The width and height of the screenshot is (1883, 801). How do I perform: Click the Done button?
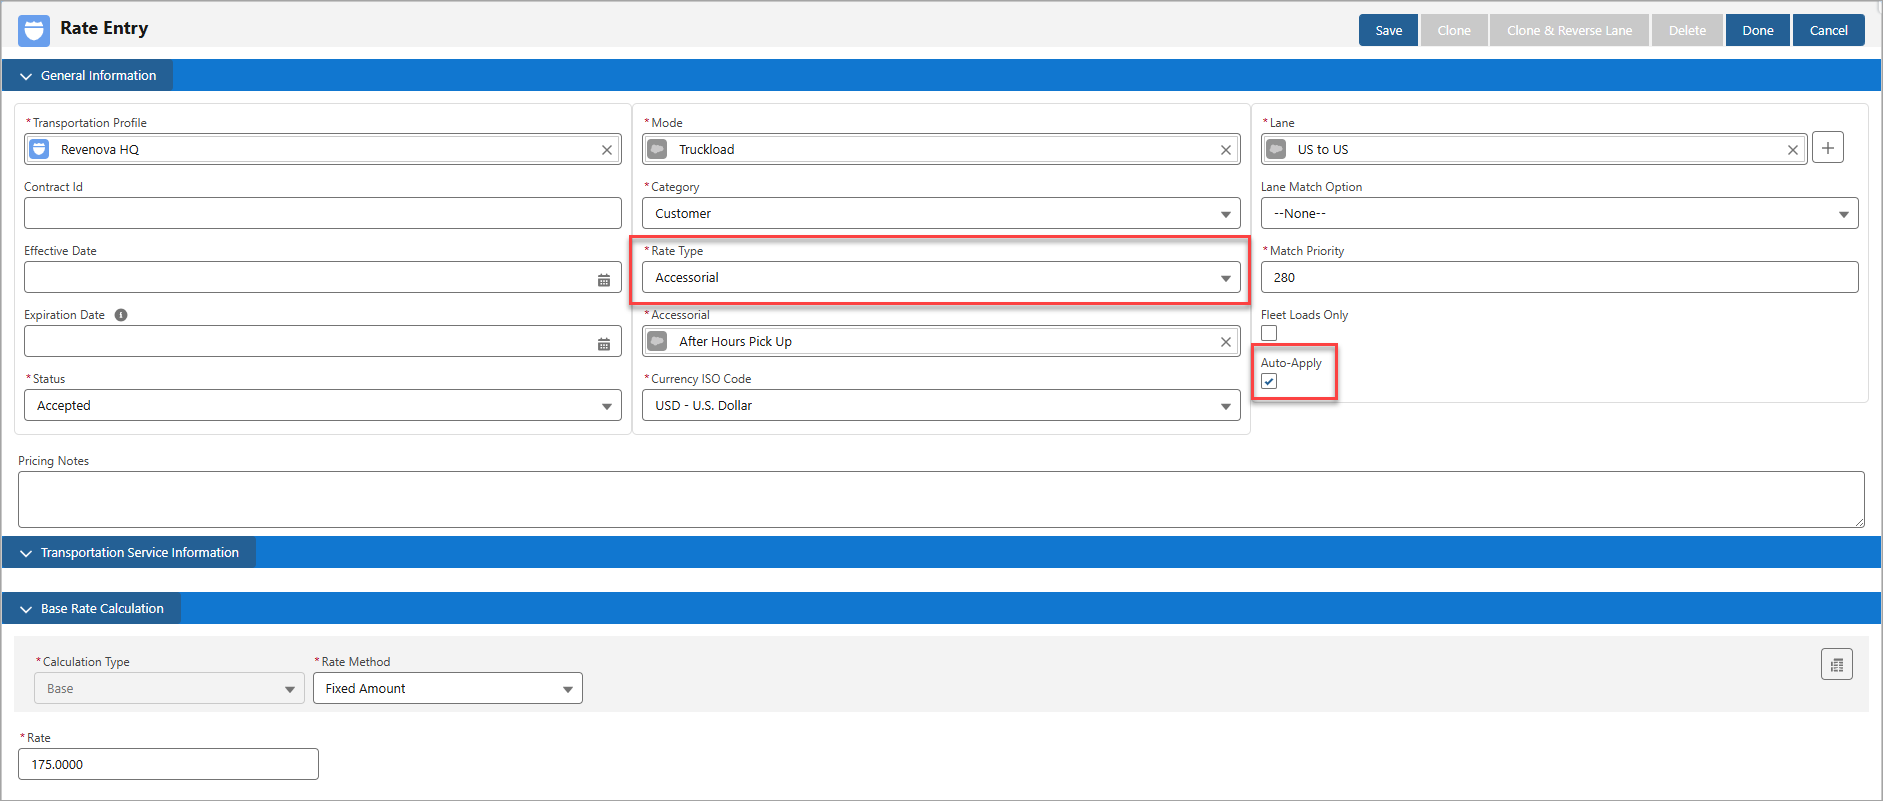click(x=1758, y=30)
